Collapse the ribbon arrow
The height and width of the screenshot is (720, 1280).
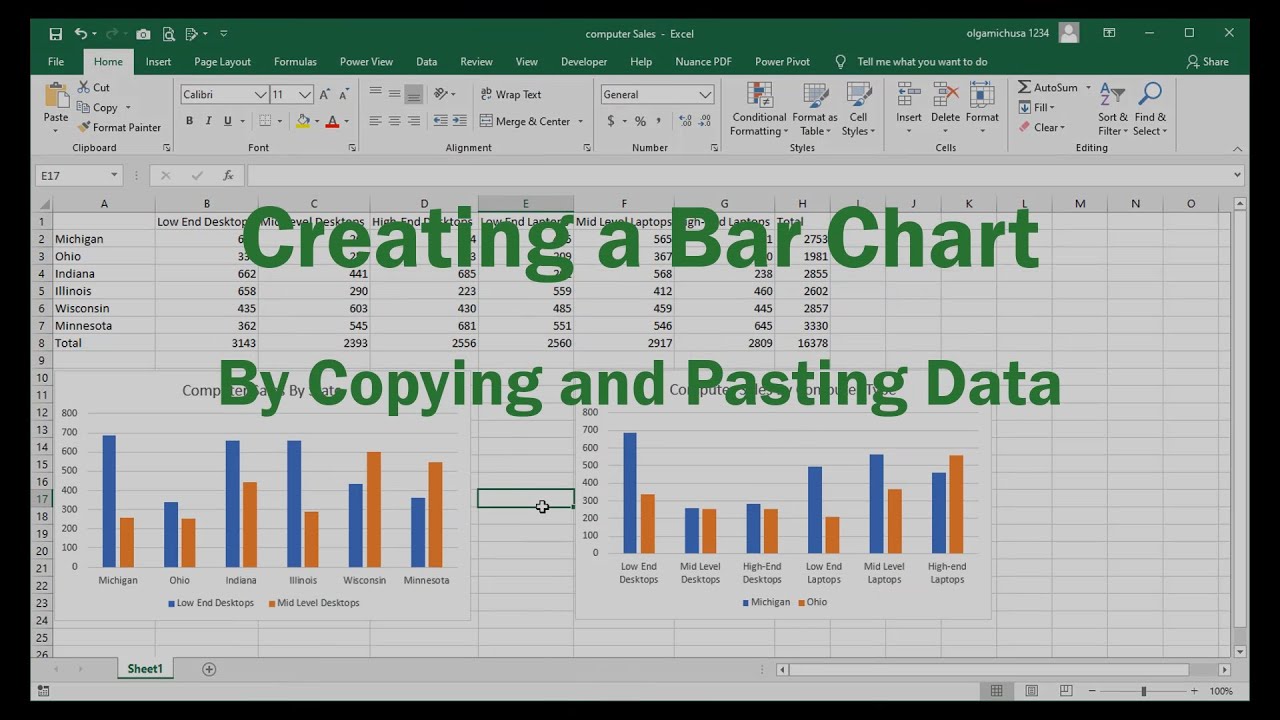click(x=1237, y=148)
